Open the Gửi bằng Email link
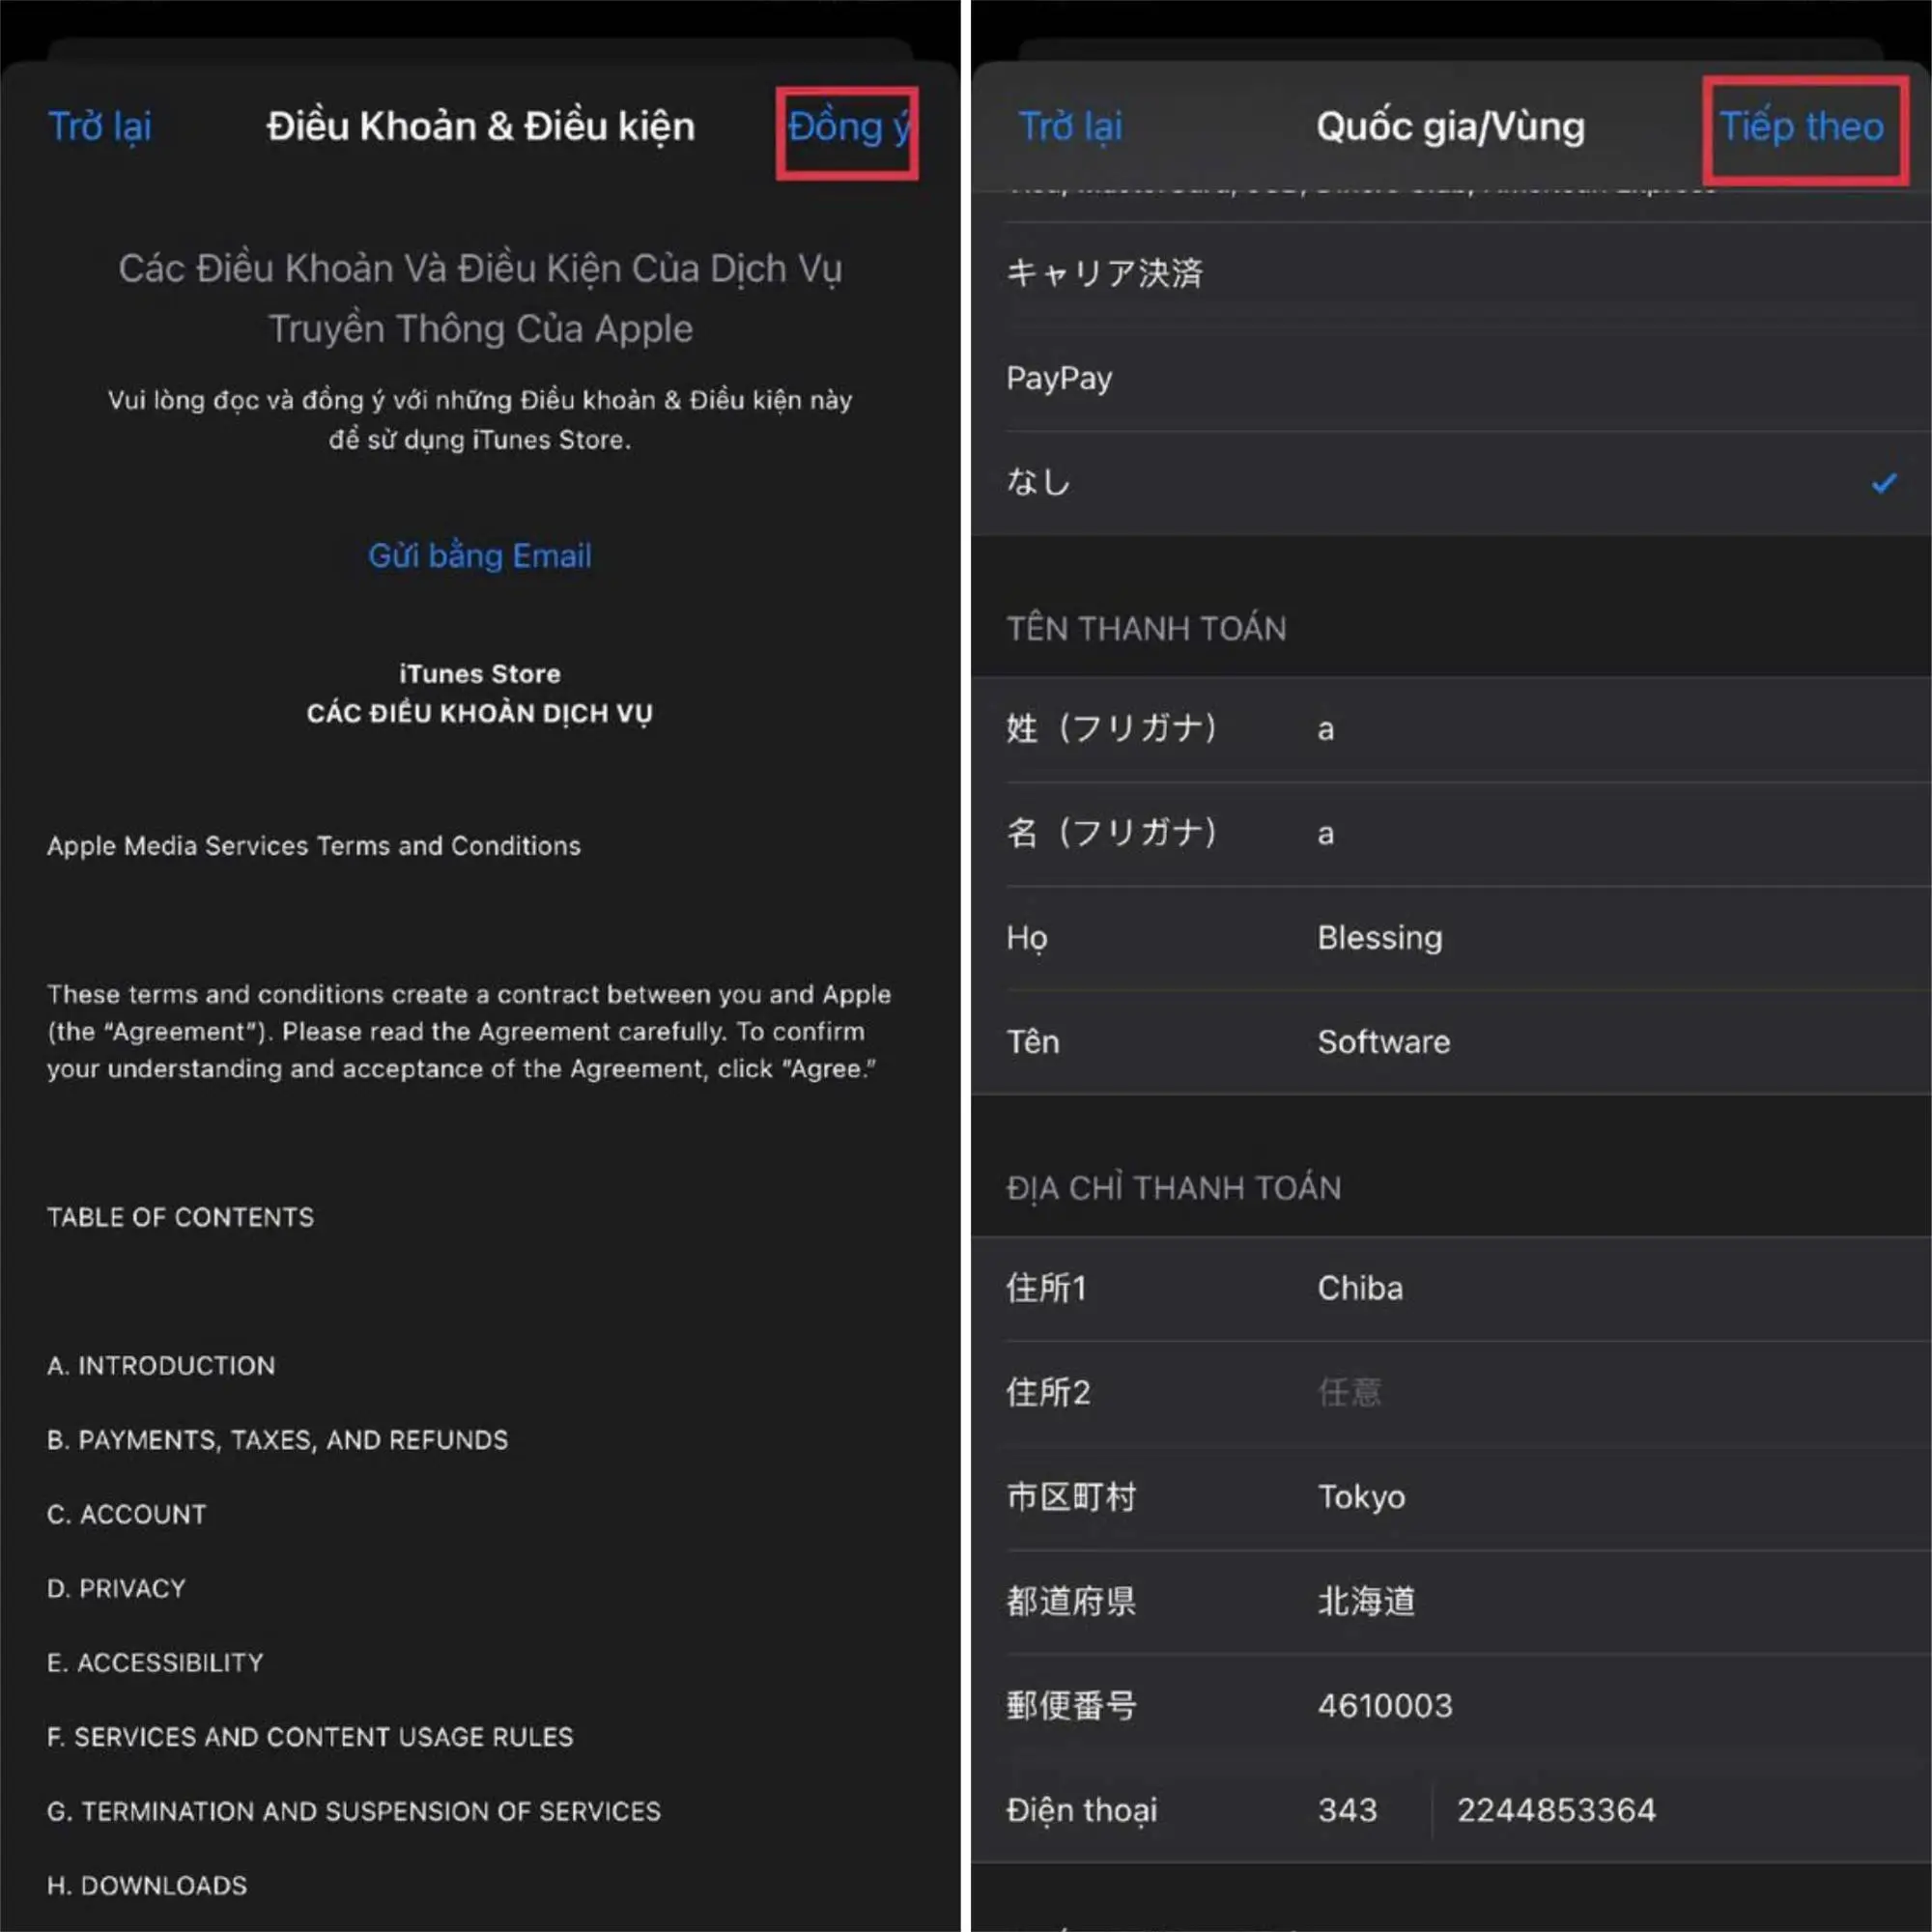 pyautogui.click(x=480, y=556)
